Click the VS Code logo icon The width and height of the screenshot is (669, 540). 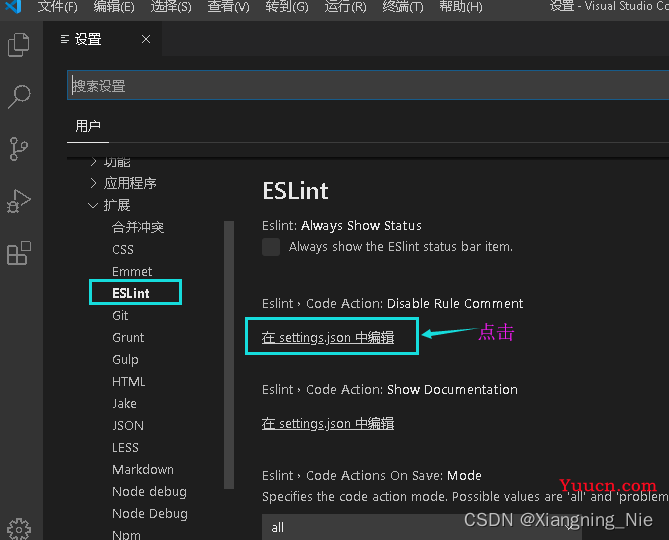(13, 6)
